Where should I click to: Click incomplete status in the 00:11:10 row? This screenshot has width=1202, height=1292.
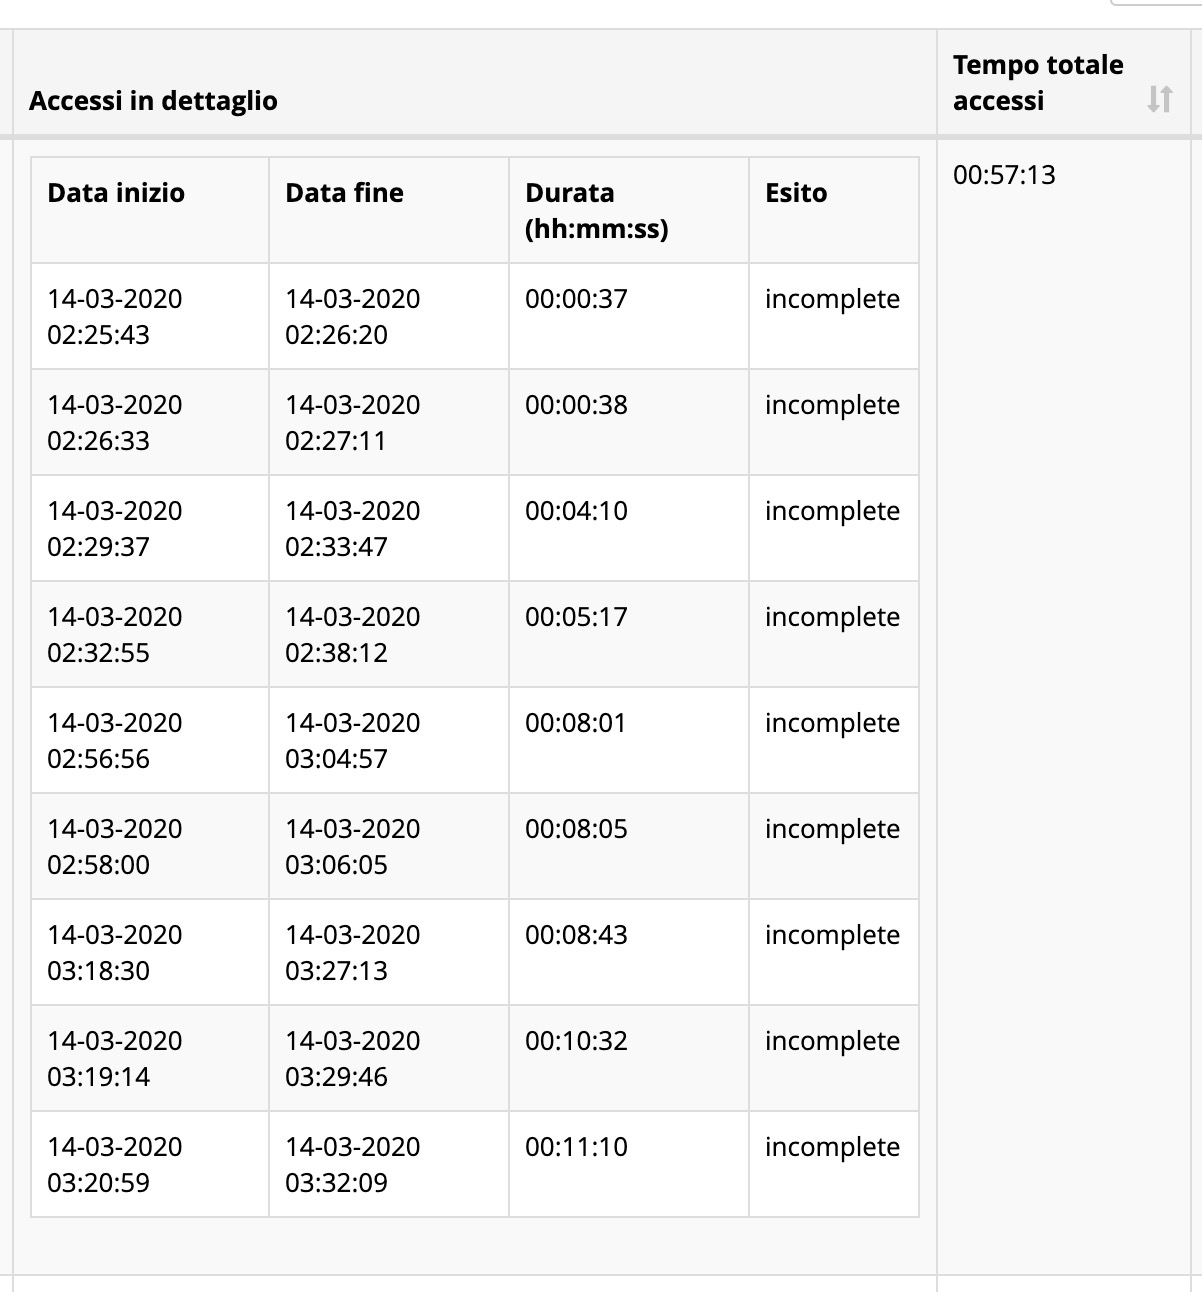pos(832,1147)
